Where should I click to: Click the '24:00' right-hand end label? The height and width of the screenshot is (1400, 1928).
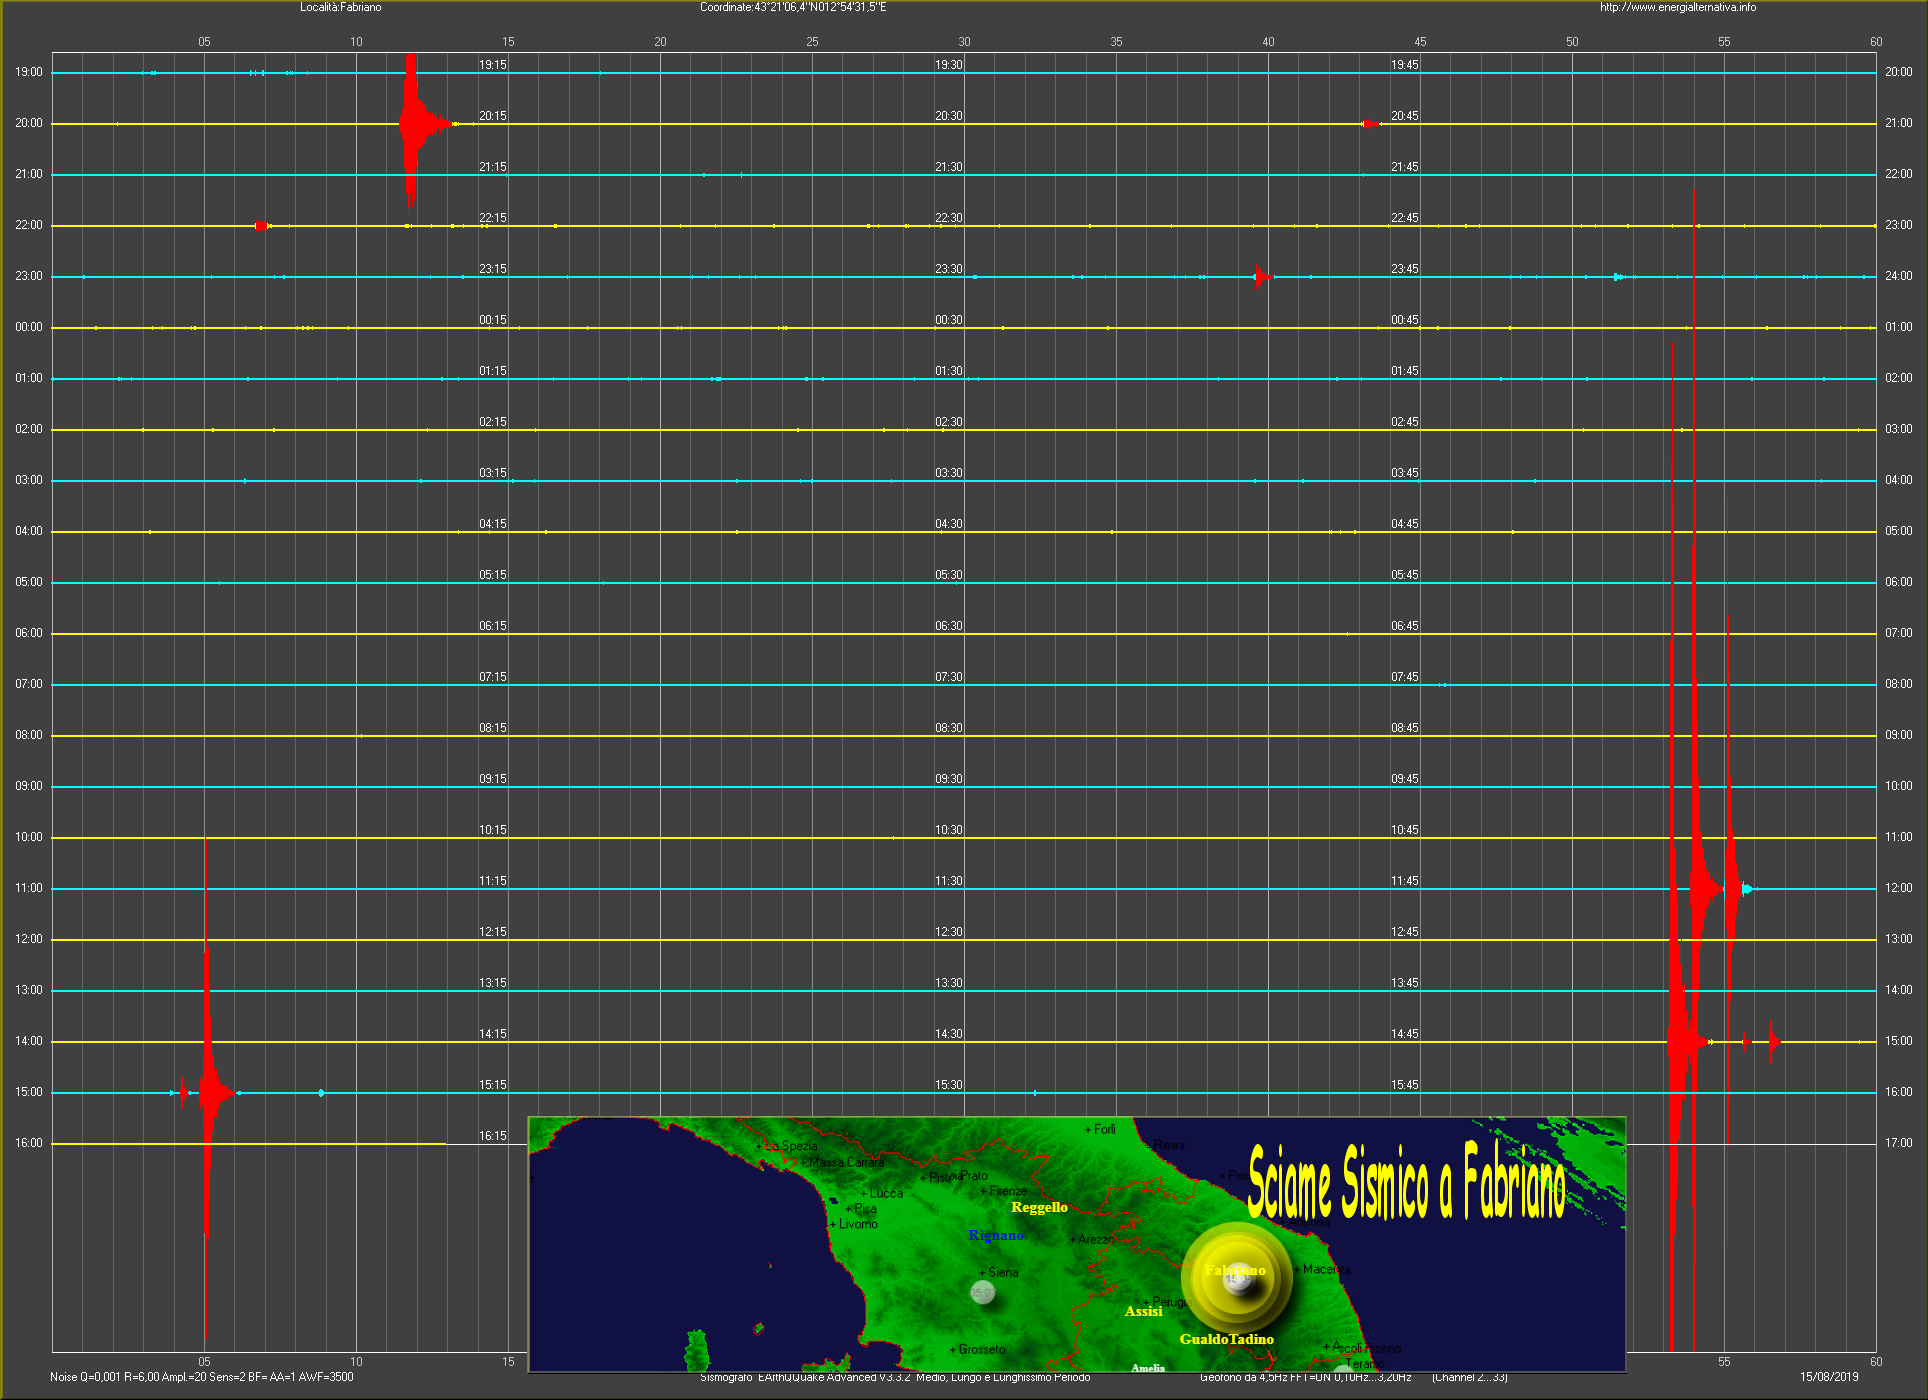[1898, 276]
